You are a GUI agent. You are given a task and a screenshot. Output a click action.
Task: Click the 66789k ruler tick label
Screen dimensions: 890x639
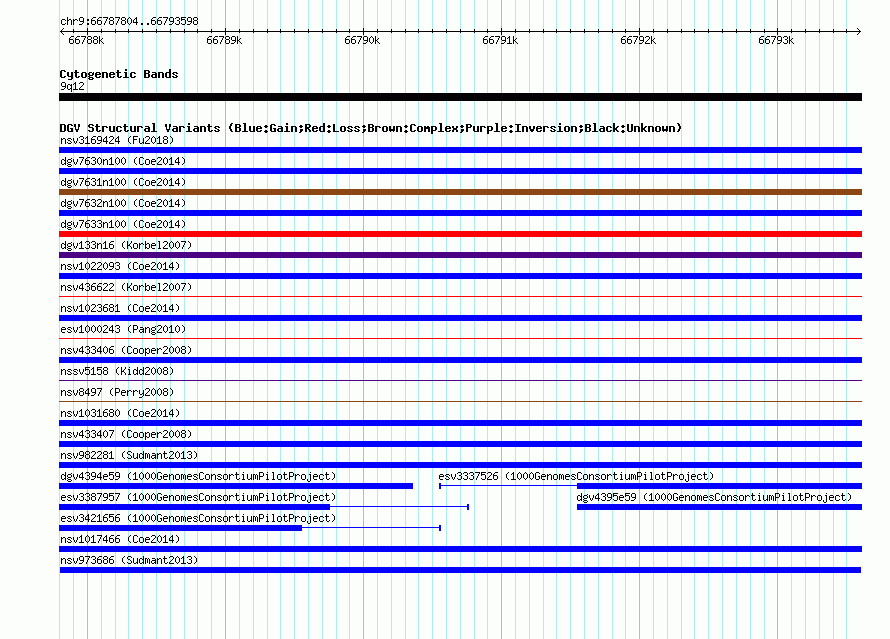[224, 40]
